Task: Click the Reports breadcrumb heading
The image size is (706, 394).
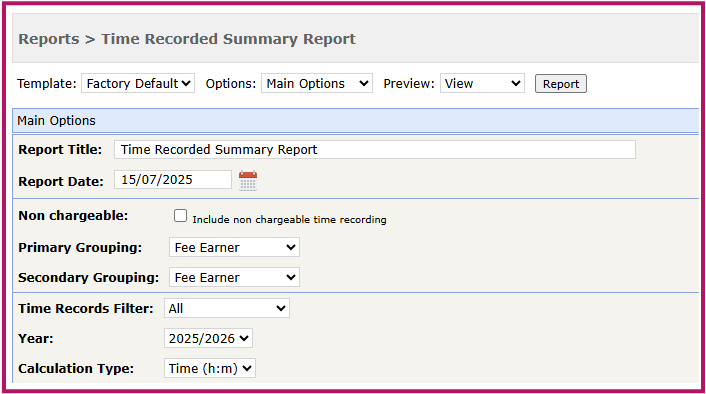Action: coord(49,39)
